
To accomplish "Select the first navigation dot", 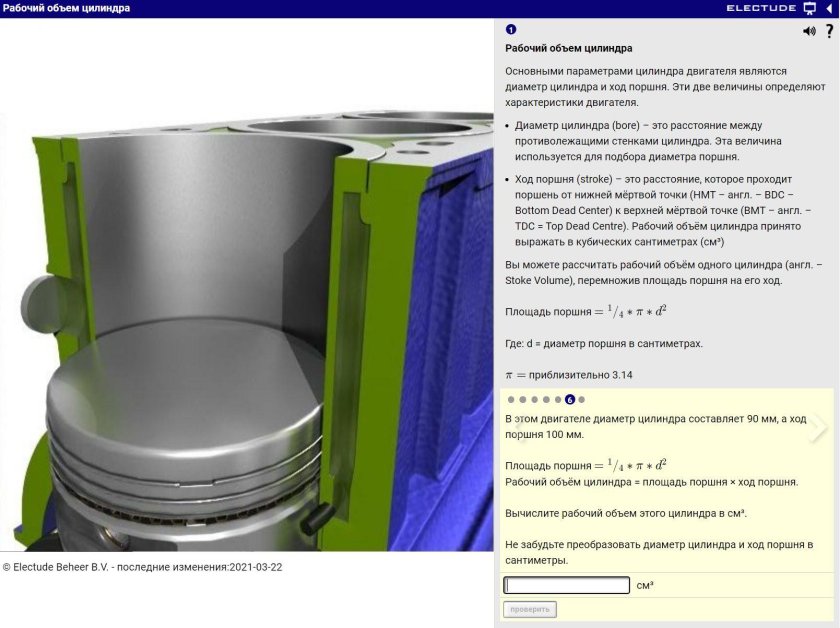I will [x=510, y=399].
